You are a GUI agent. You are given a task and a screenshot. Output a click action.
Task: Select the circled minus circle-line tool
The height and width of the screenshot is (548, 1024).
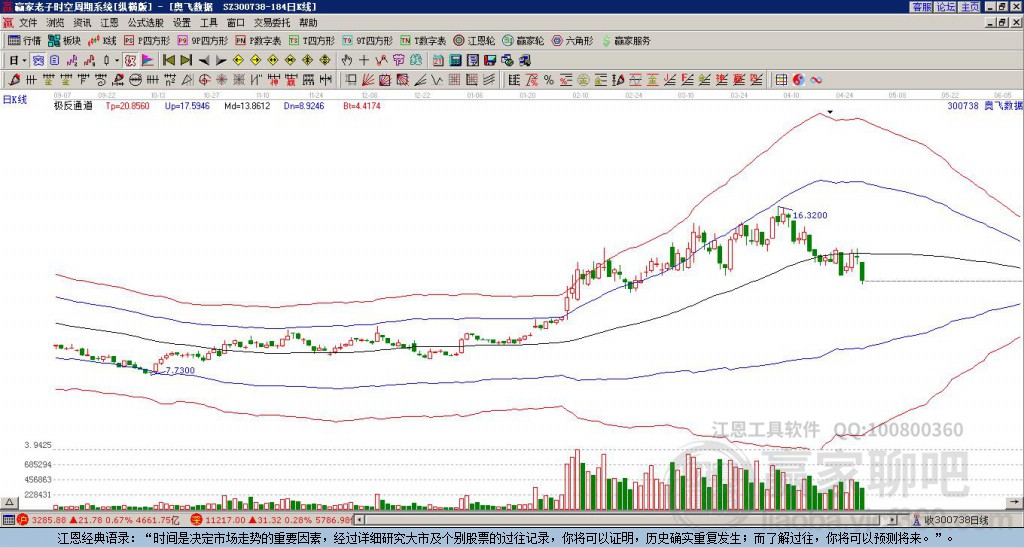135,80
